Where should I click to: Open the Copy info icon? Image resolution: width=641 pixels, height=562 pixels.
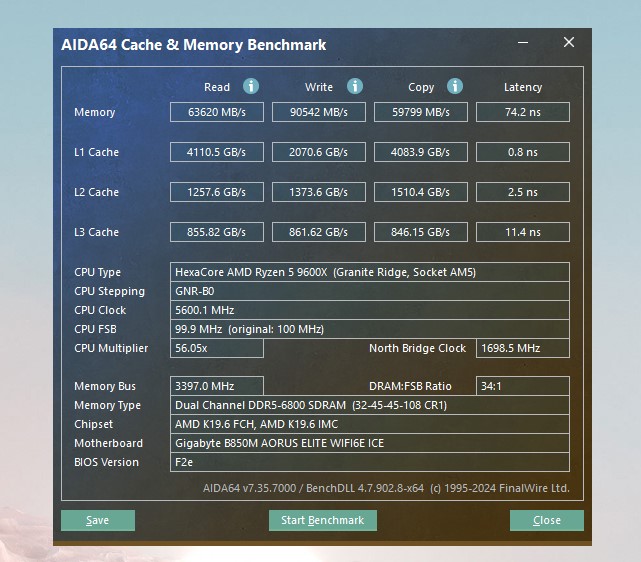[455, 86]
